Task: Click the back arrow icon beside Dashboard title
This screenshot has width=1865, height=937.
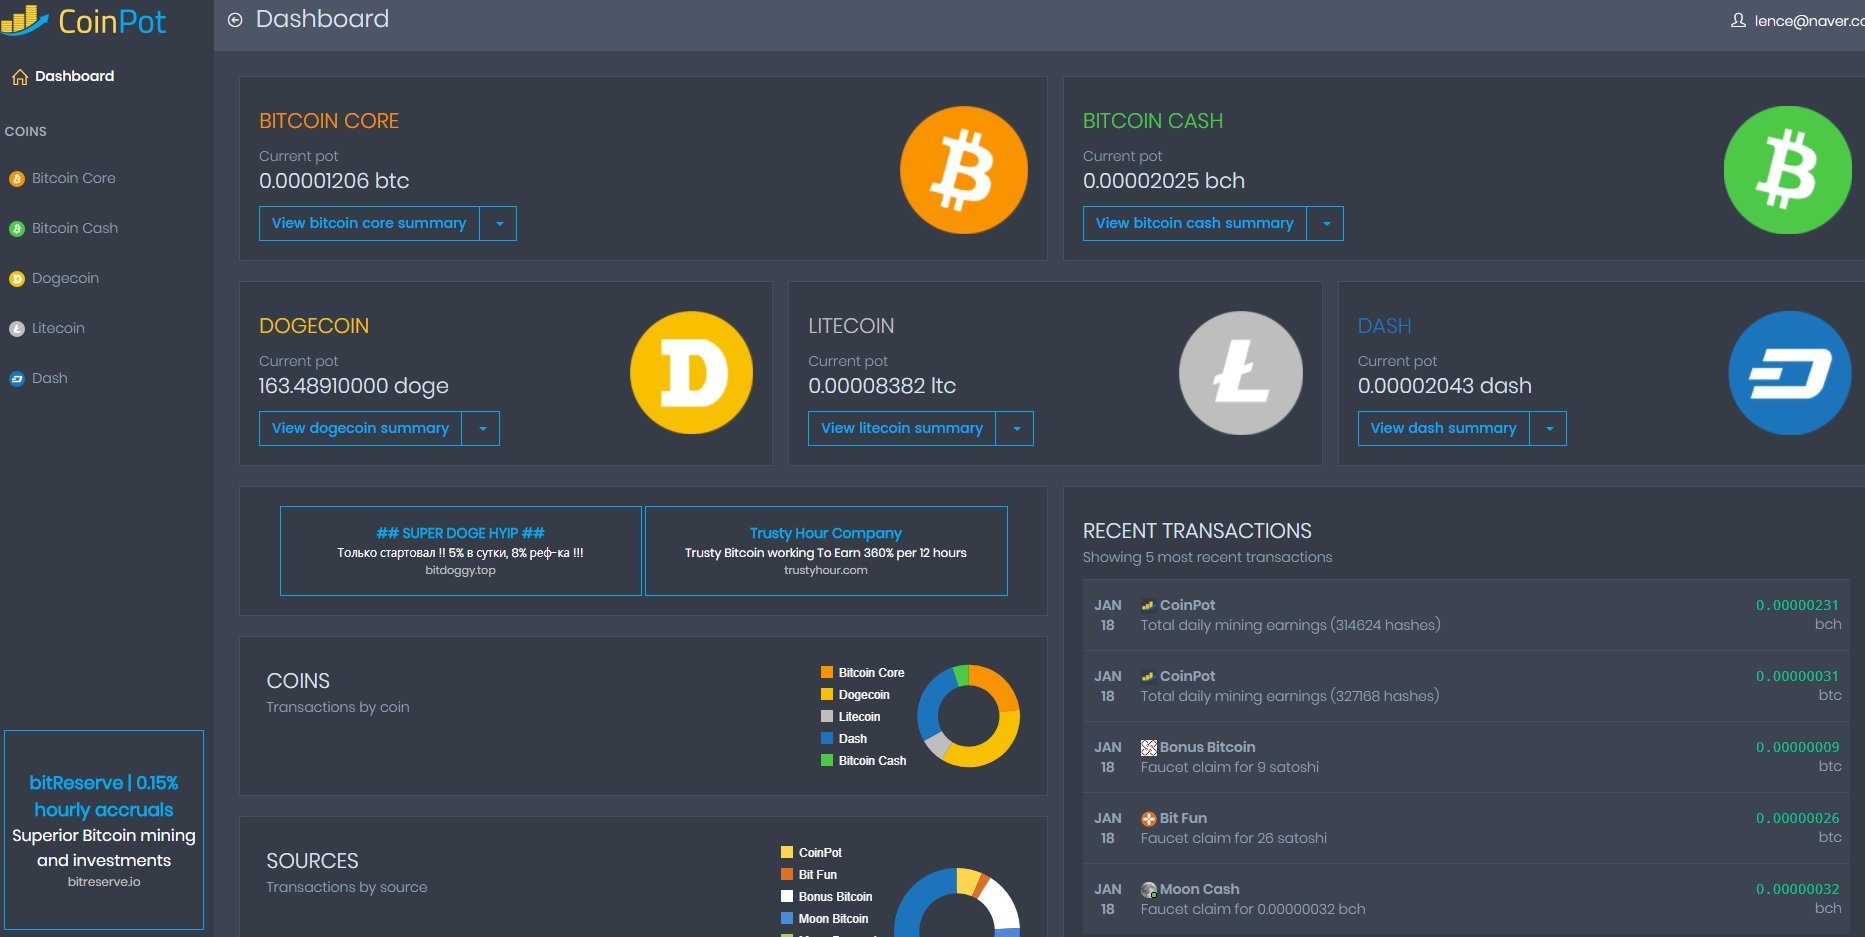Action: click(235, 20)
